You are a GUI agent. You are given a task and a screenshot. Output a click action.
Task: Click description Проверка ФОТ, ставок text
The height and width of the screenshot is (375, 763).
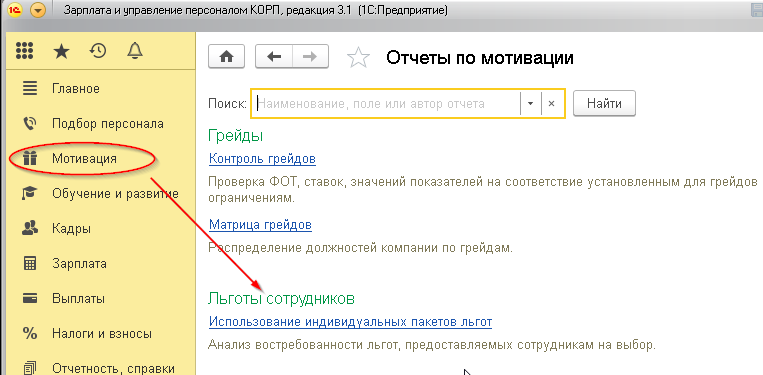pos(483,190)
